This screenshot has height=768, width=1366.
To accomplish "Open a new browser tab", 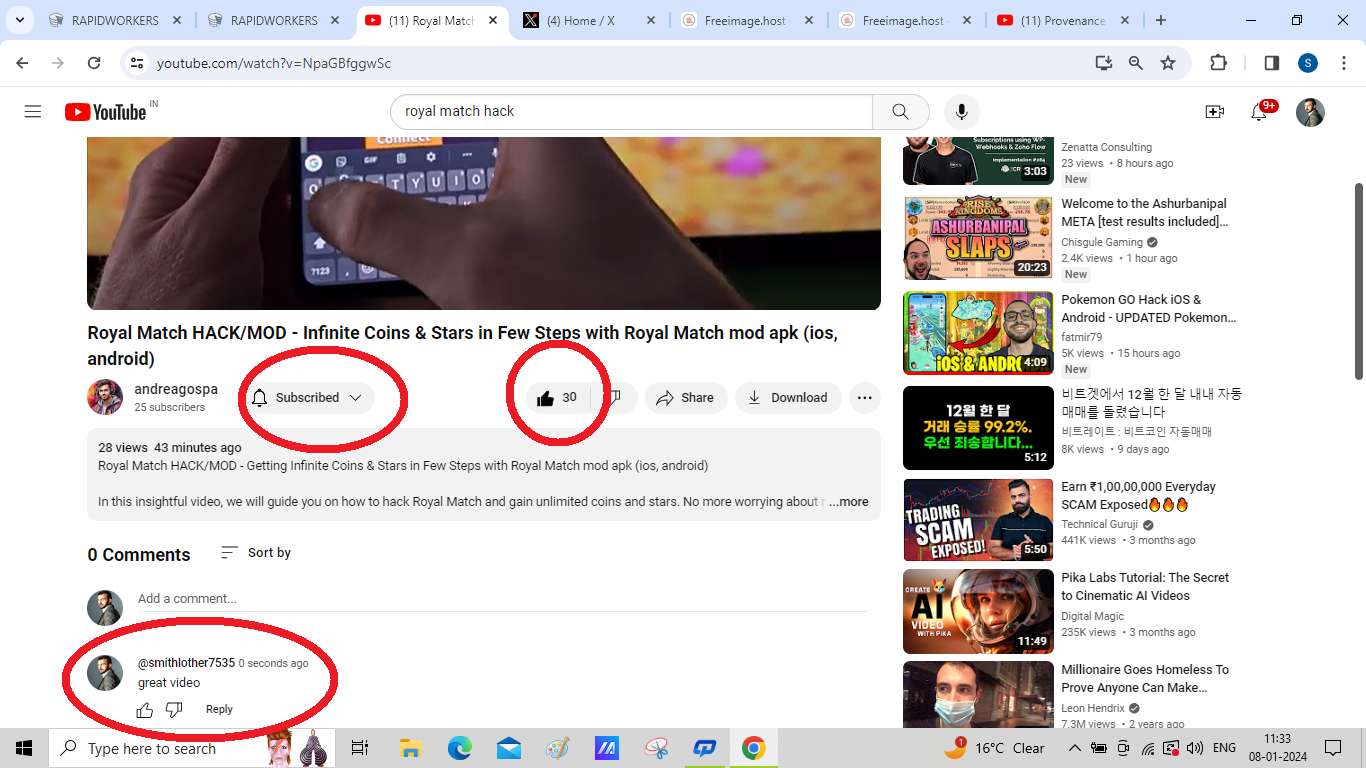I will tap(1161, 20).
